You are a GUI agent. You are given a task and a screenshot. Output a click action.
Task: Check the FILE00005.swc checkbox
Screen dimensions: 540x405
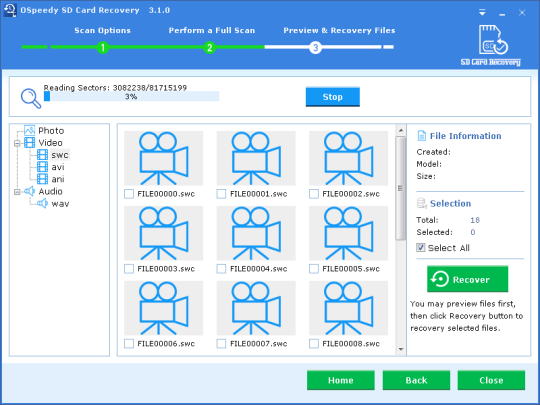pyautogui.click(x=314, y=269)
